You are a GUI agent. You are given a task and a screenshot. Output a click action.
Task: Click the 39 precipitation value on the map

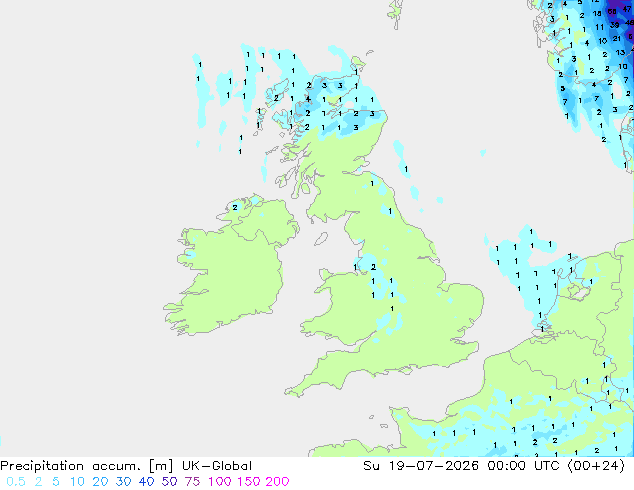(614, 25)
